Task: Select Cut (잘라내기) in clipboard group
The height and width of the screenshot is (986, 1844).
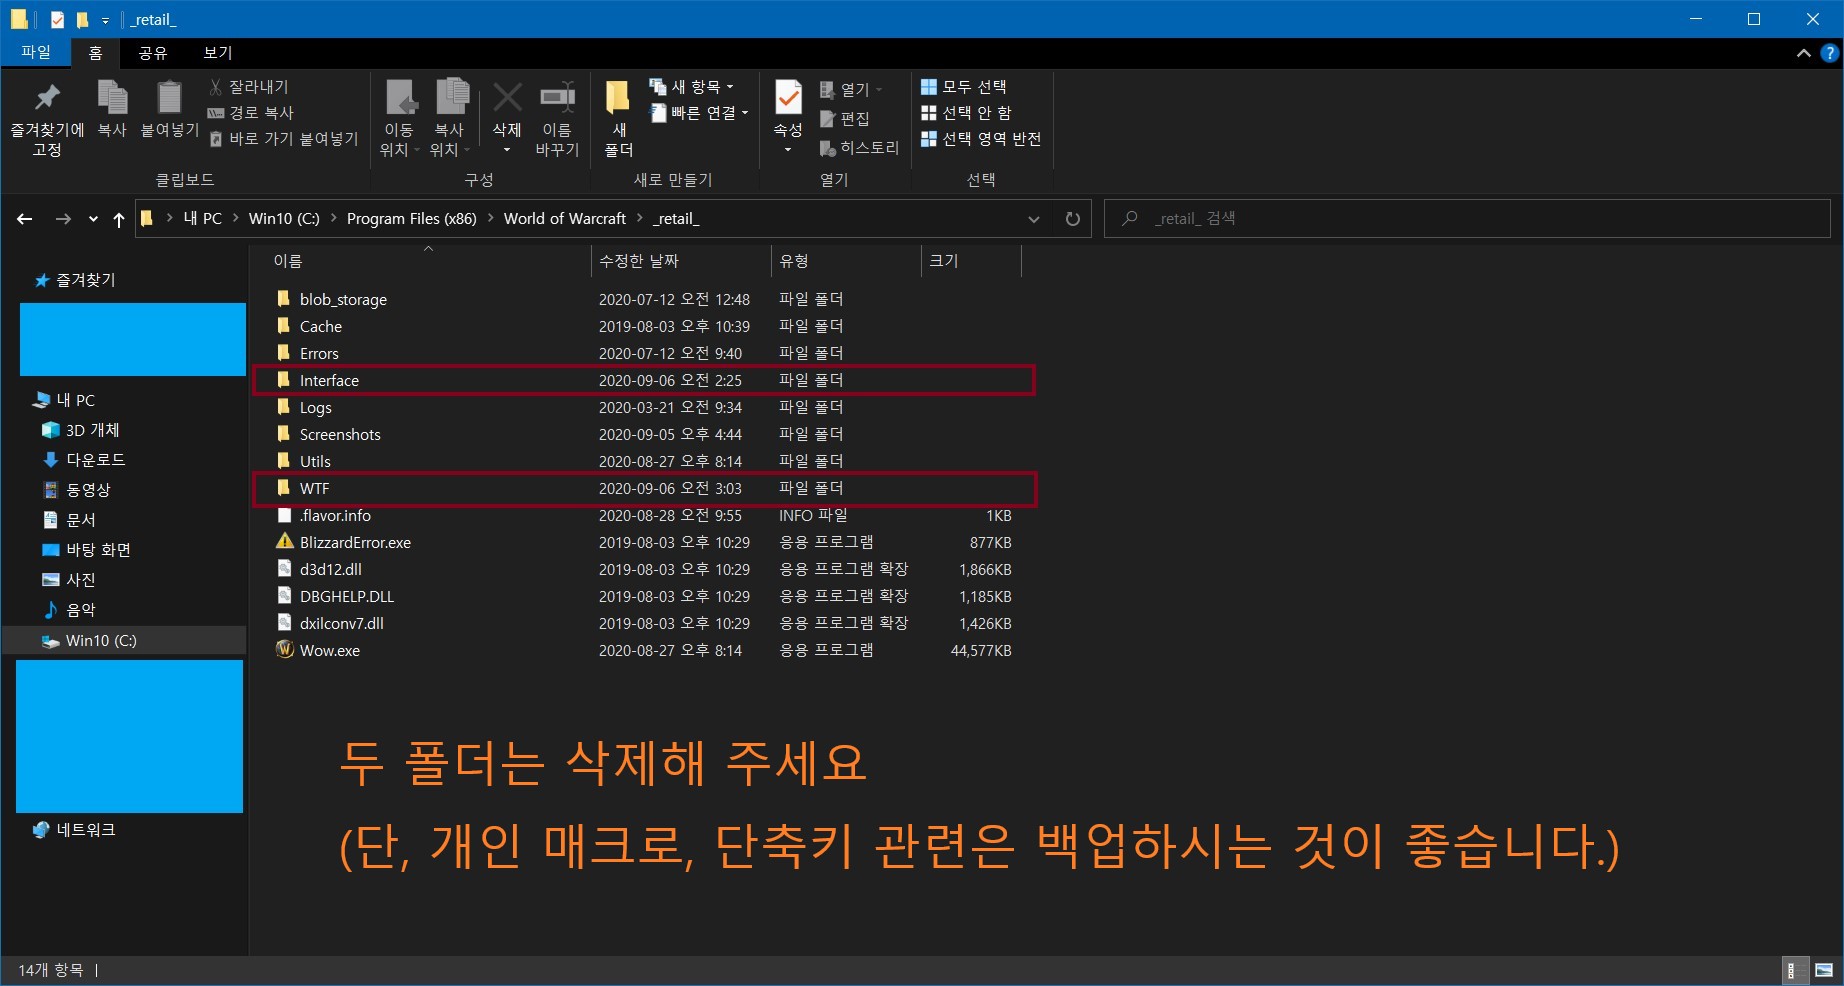Action: click(x=249, y=87)
